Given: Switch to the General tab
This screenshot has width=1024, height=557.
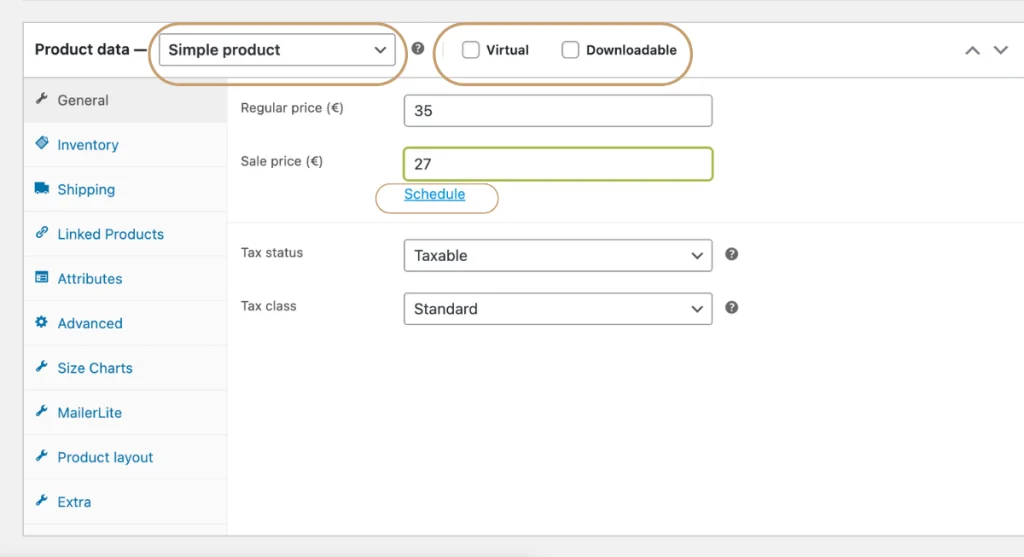Looking at the screenshot, I should [x=125, y=100].
